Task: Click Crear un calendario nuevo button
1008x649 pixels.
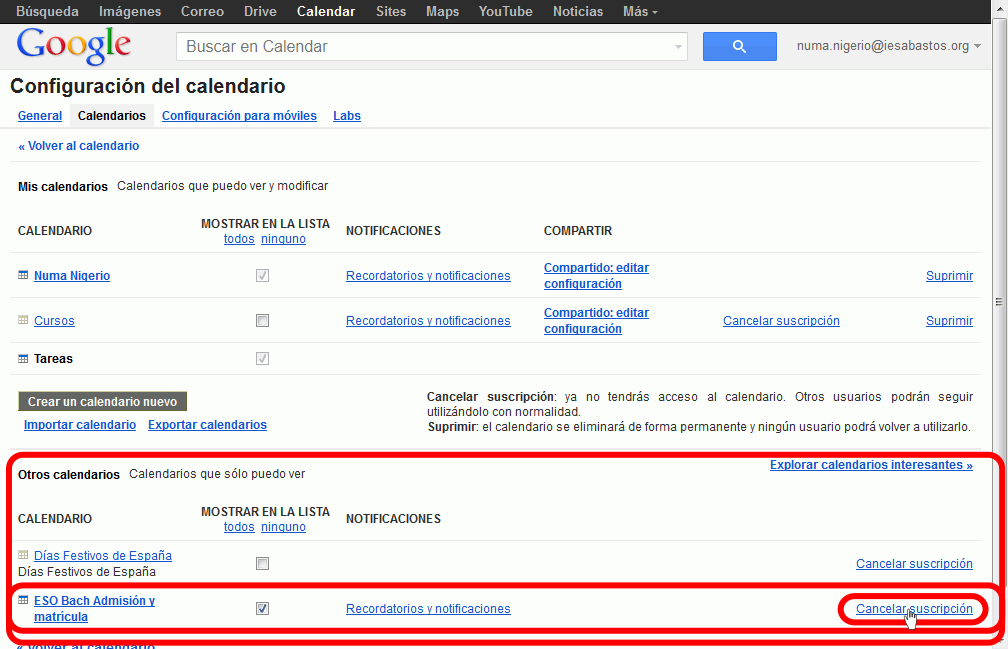Action: 102,402
